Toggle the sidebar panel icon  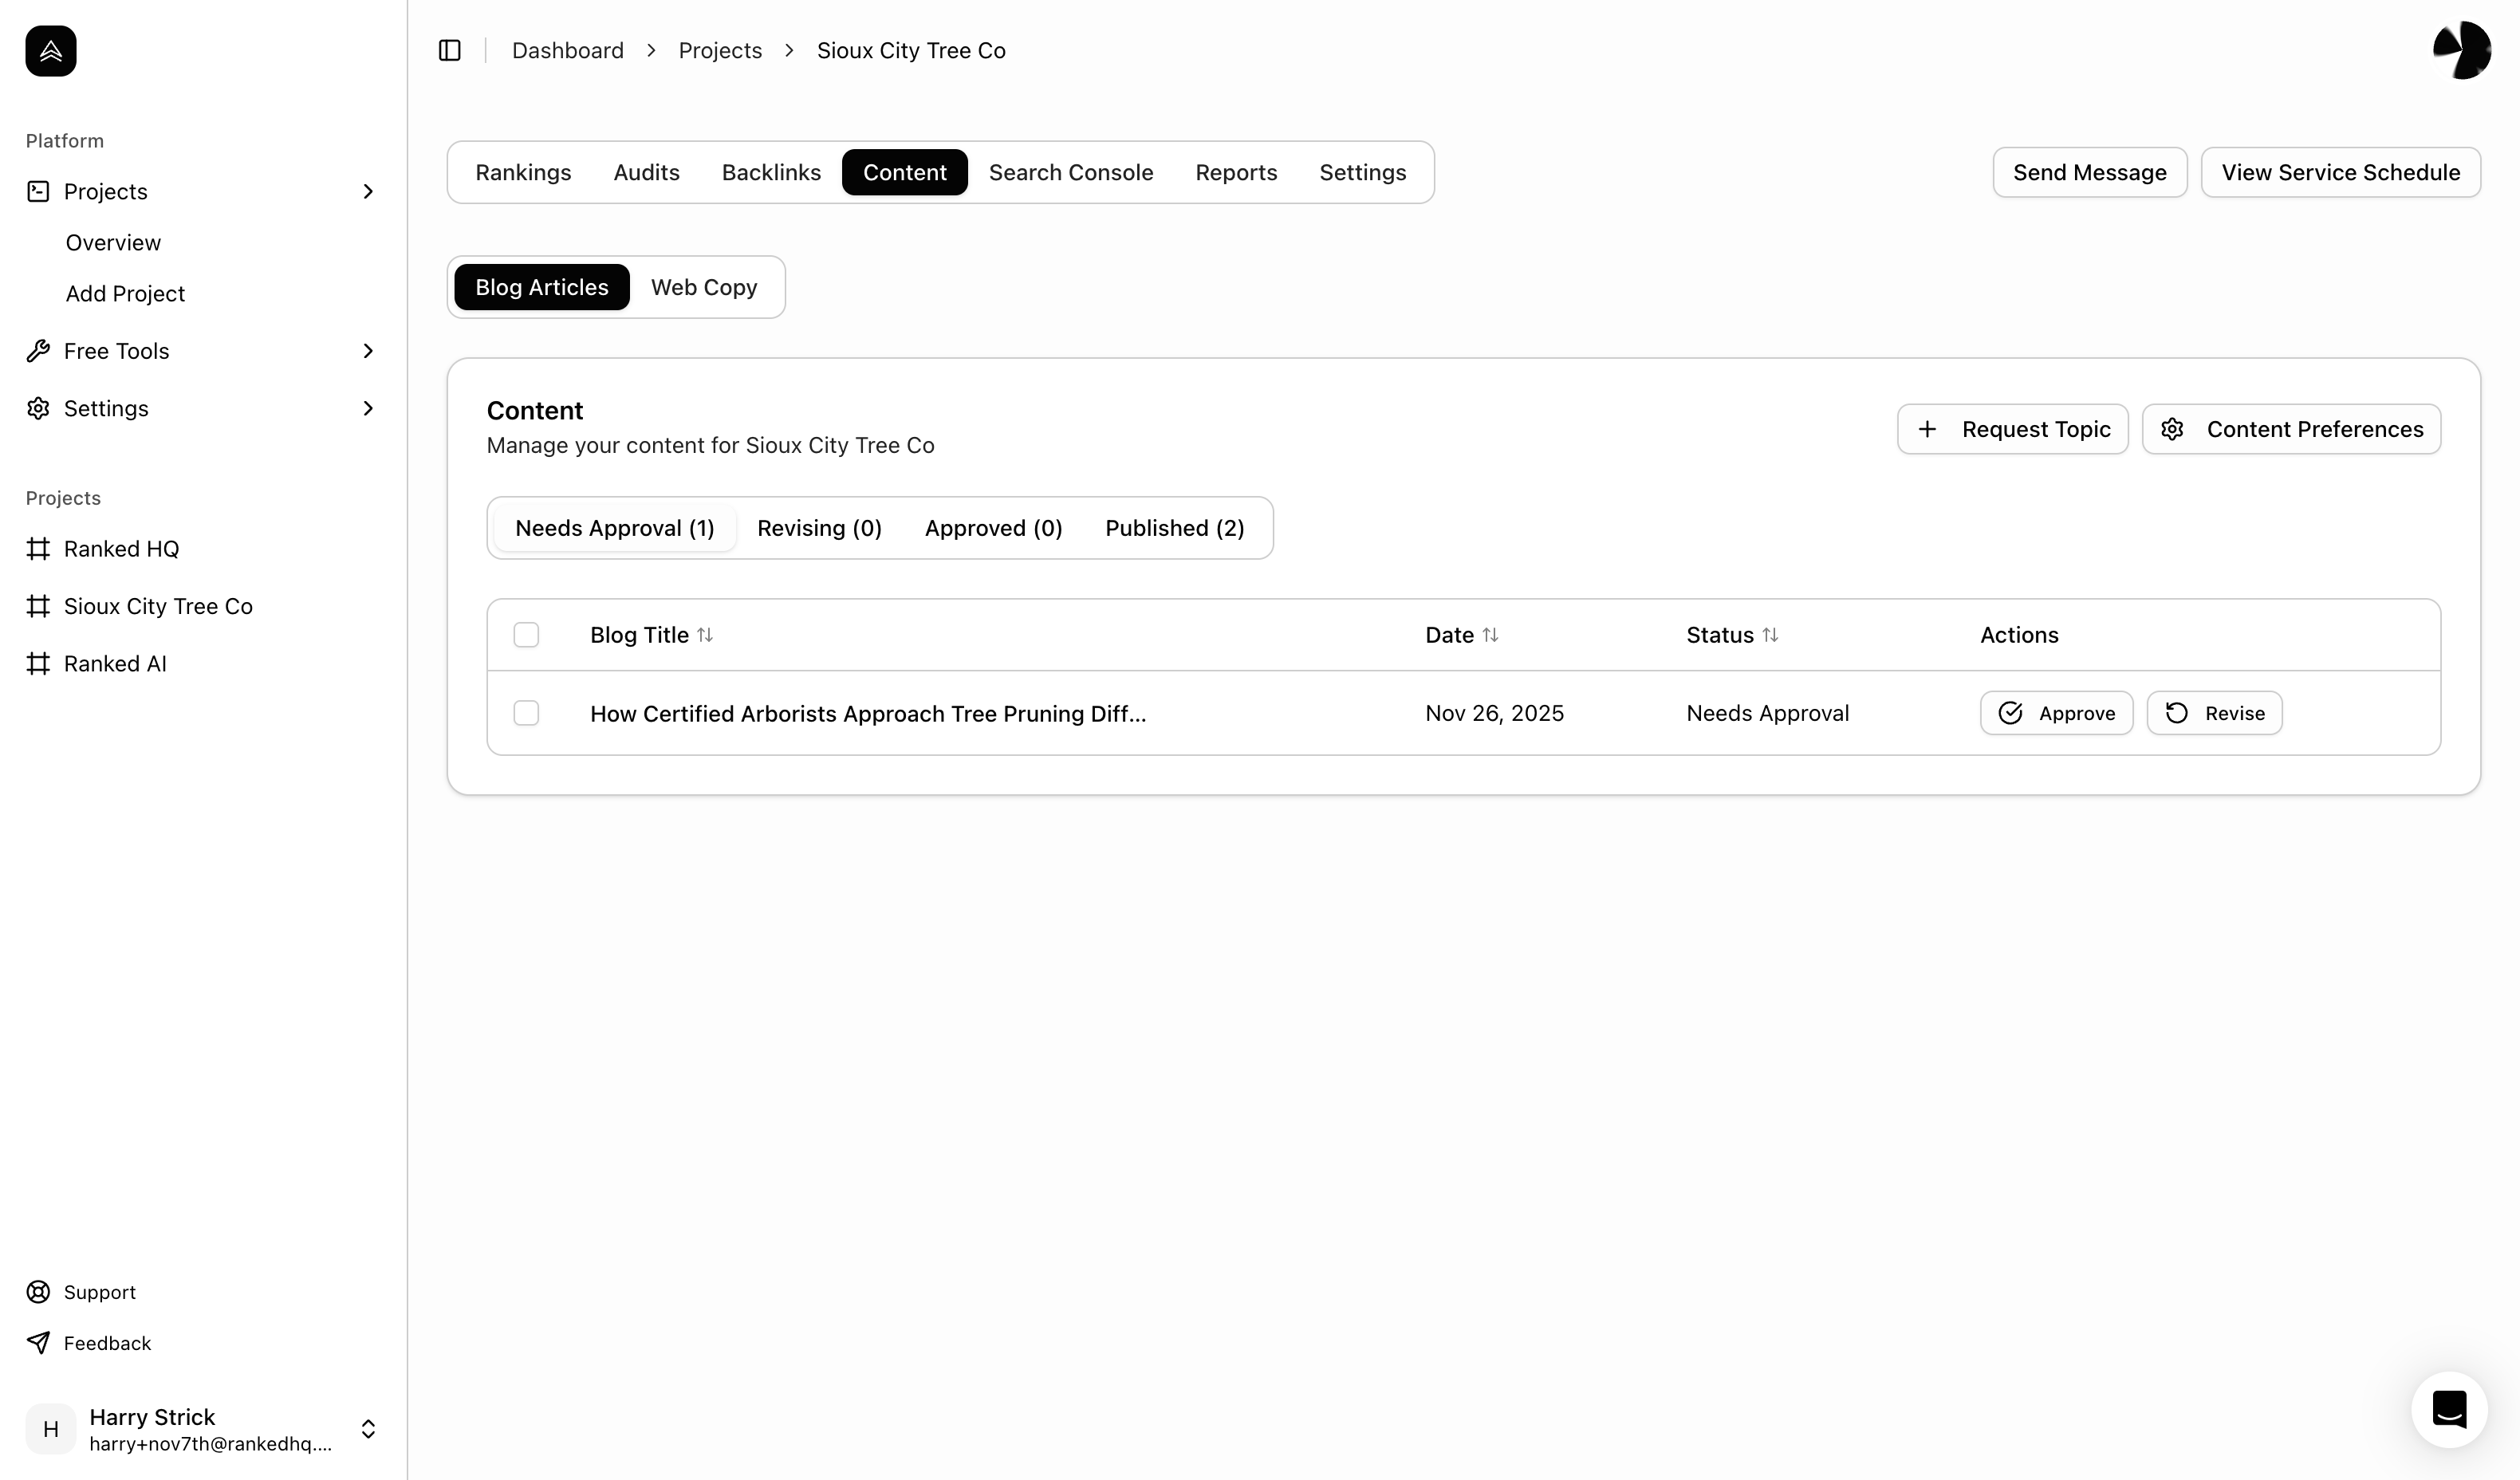point(450,50)
